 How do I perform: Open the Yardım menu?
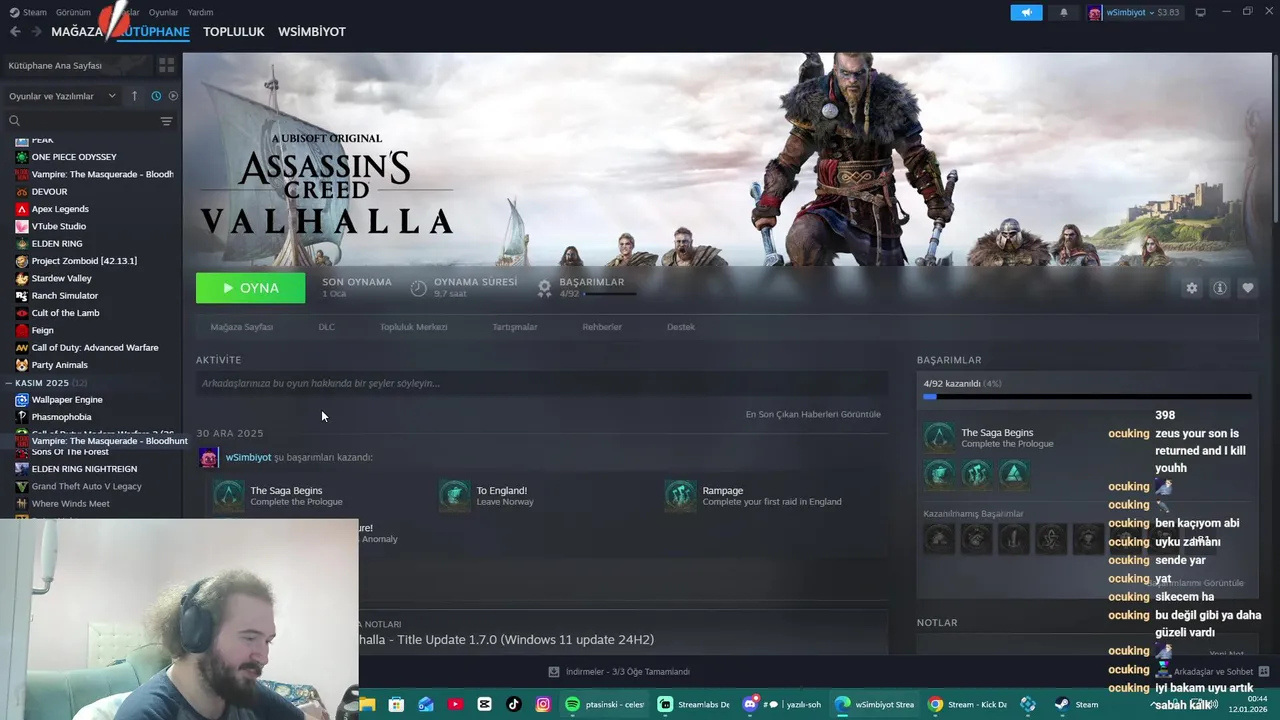(x=200, y=13)
